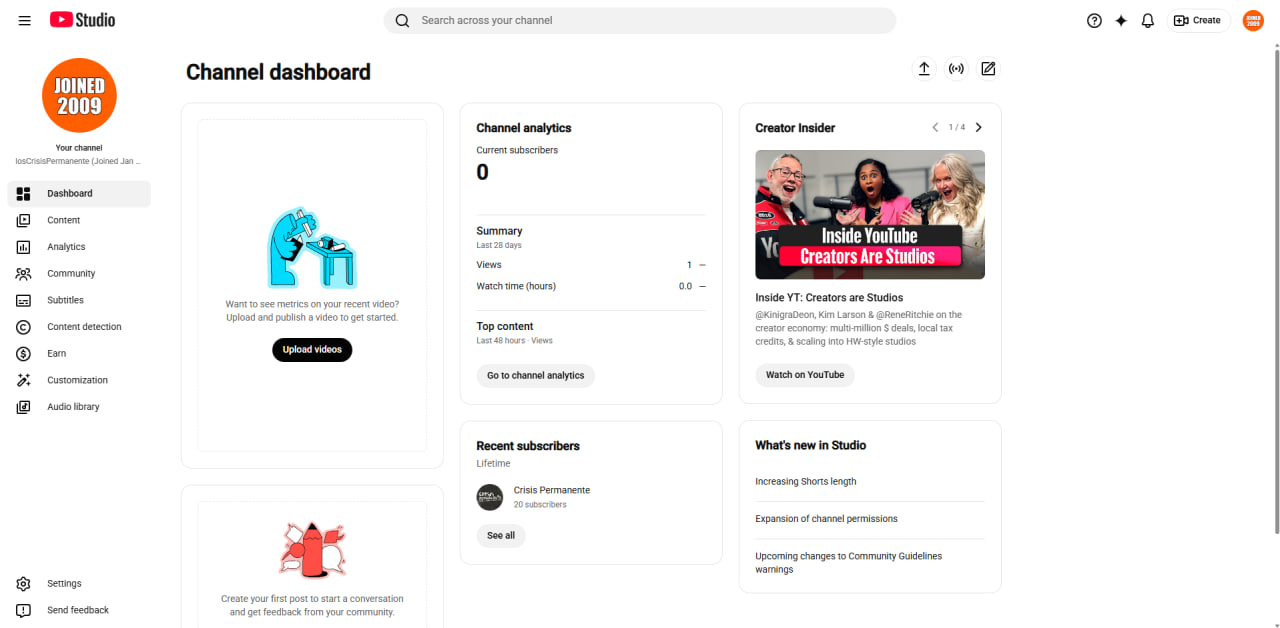Click the Customization magic wand icon
This screenshot has width=1280, height=628.
pyautogui.click(x=24, y=380)
